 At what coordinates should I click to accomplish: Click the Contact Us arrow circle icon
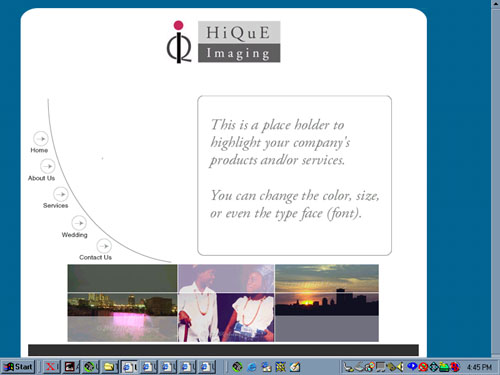(104, 246)
